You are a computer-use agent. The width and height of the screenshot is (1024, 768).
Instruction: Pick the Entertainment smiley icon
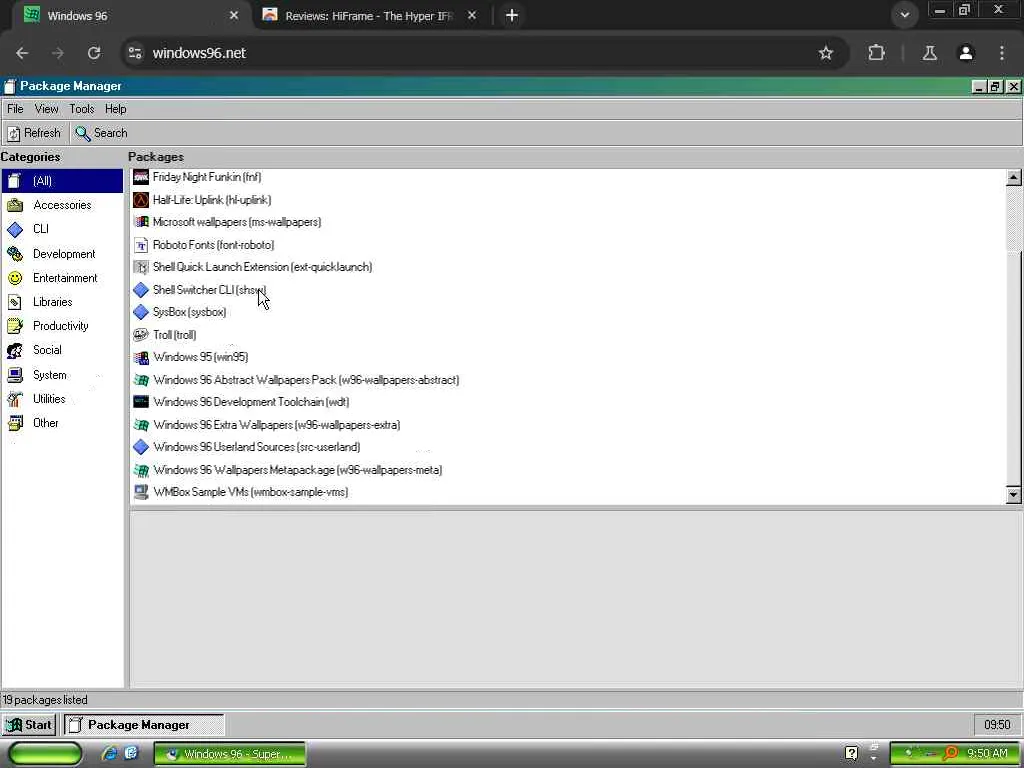[15, 278]
